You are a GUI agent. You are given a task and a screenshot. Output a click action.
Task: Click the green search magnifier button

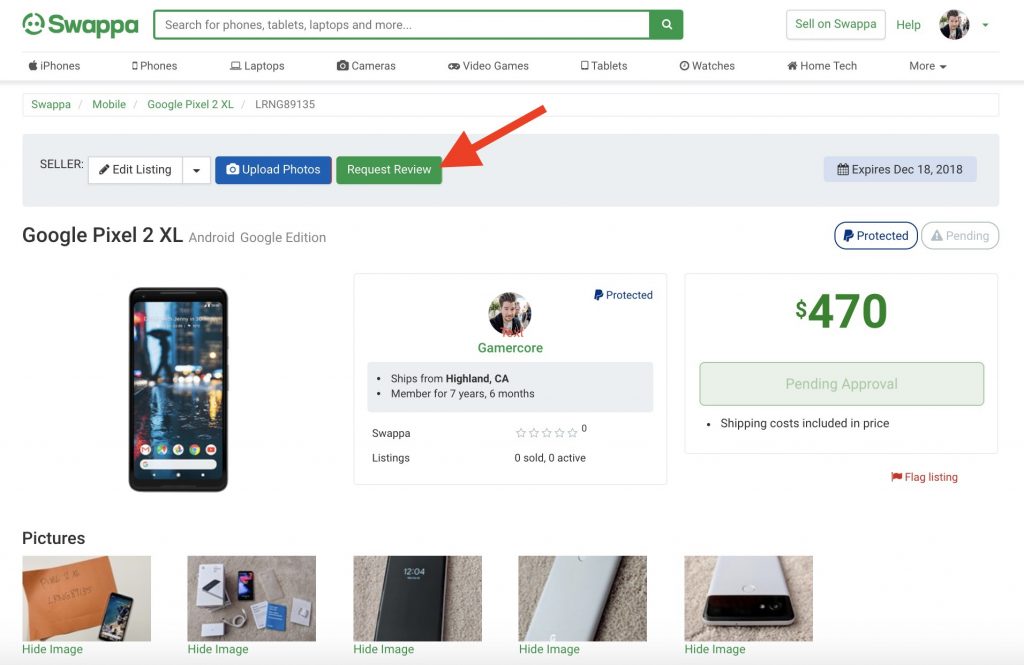click(666, 24)
